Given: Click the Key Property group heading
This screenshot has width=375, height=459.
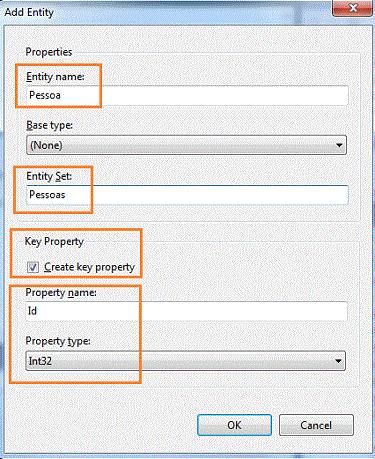Looking at the screenshot, I should (54, 241).
